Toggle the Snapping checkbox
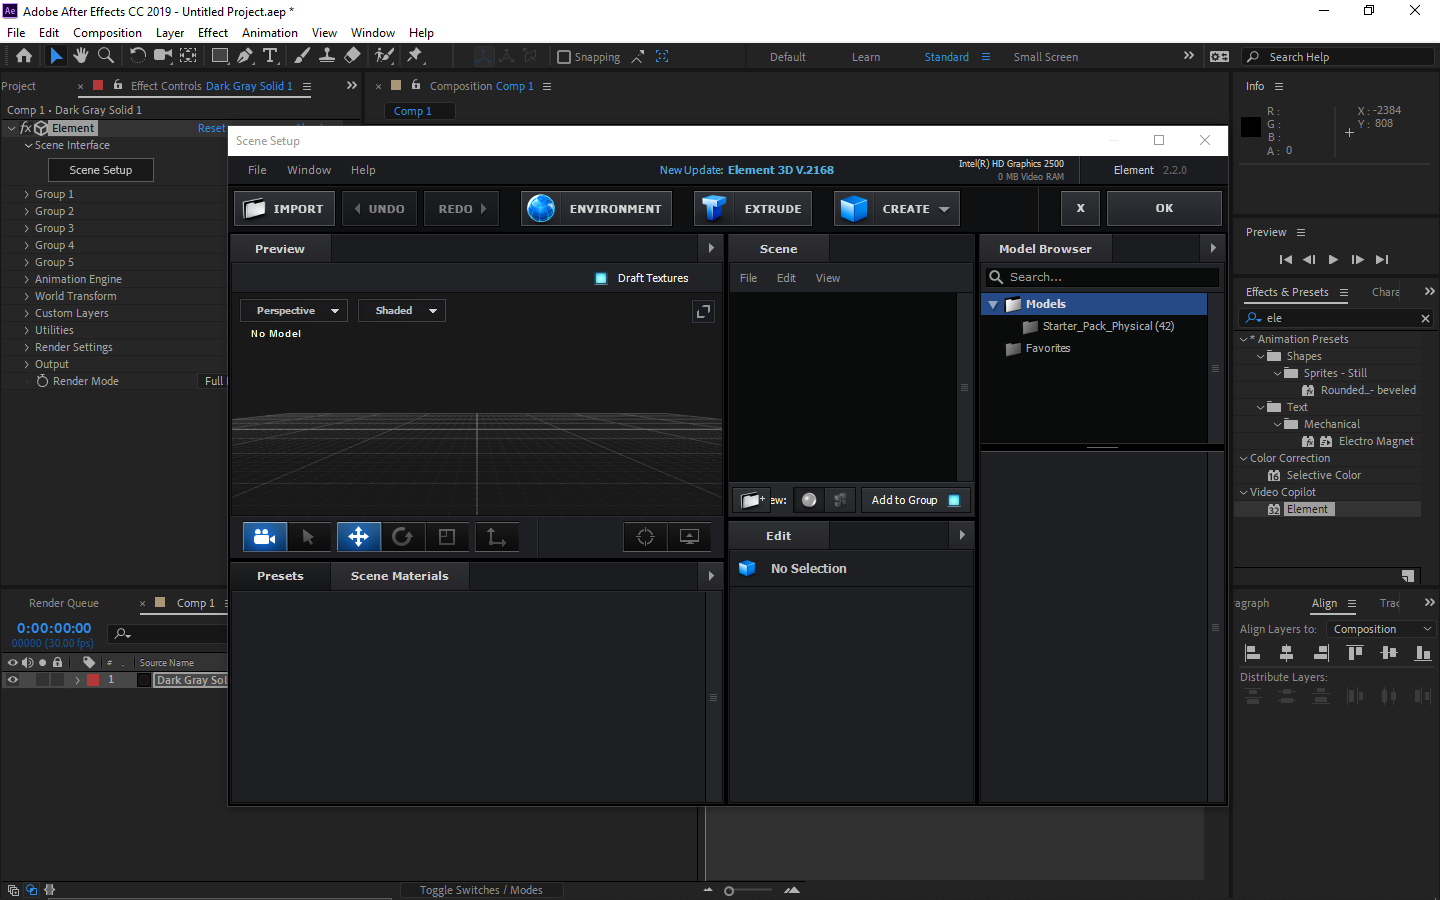The image size is (1440, 900). (564, 57)
